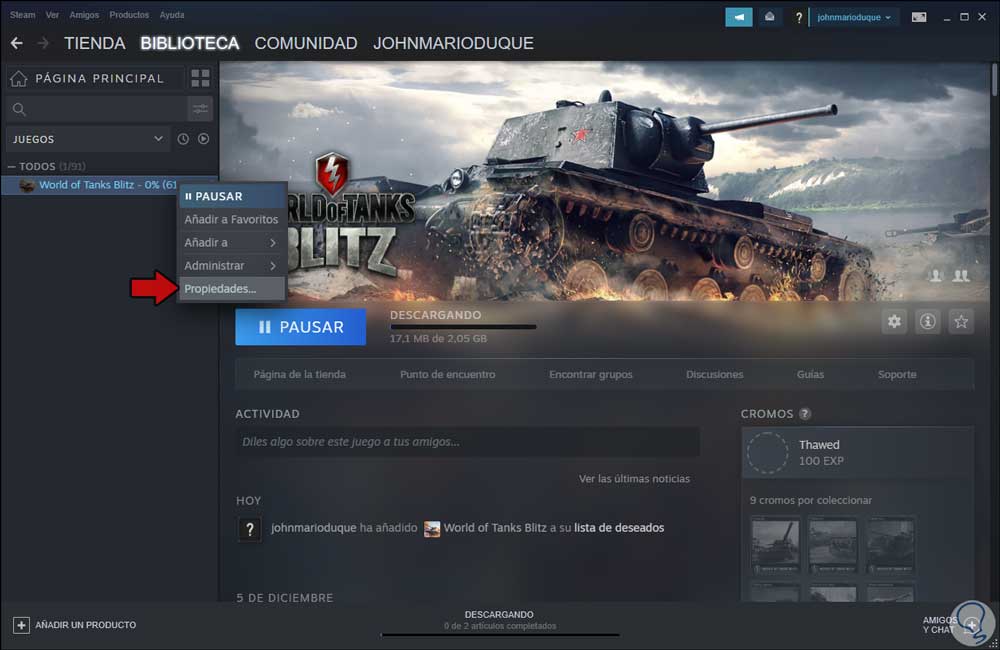Viewport: 1000px width, 650px height.
Task: Click plus icon for Añadir un producto
Action: [x=21, y=625]
